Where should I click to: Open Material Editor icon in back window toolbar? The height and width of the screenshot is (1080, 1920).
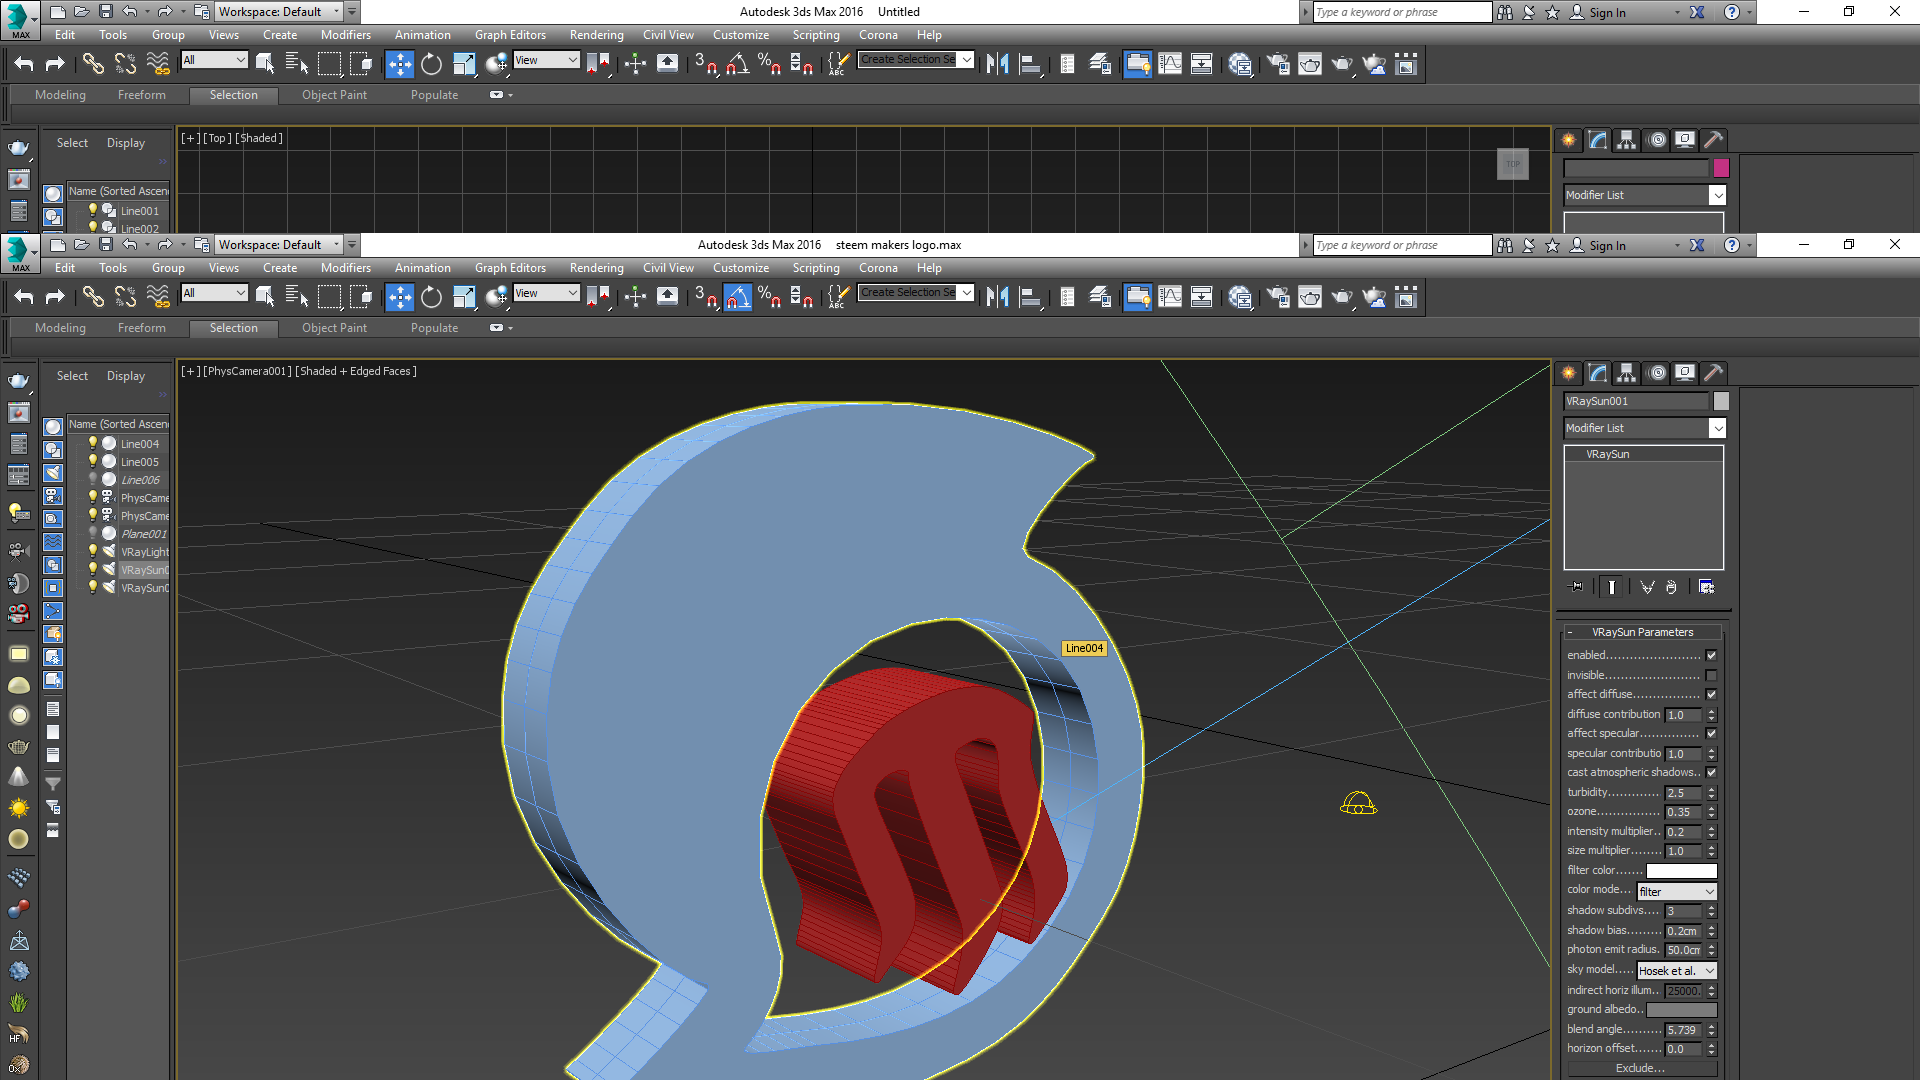(x=1240, y=64)
